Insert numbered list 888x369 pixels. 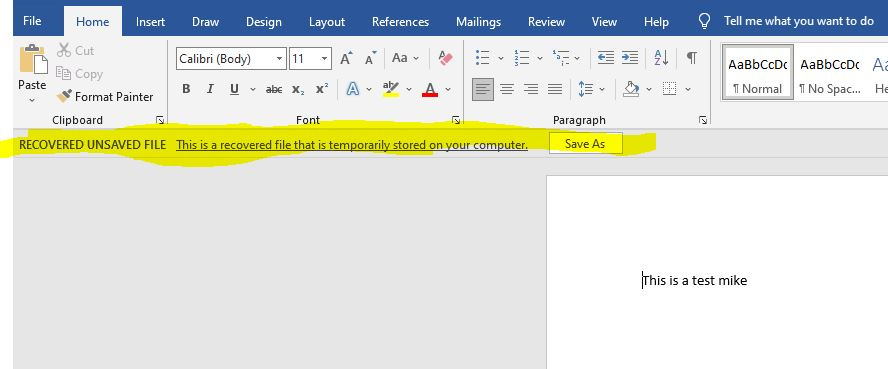(x=522, y=58)
